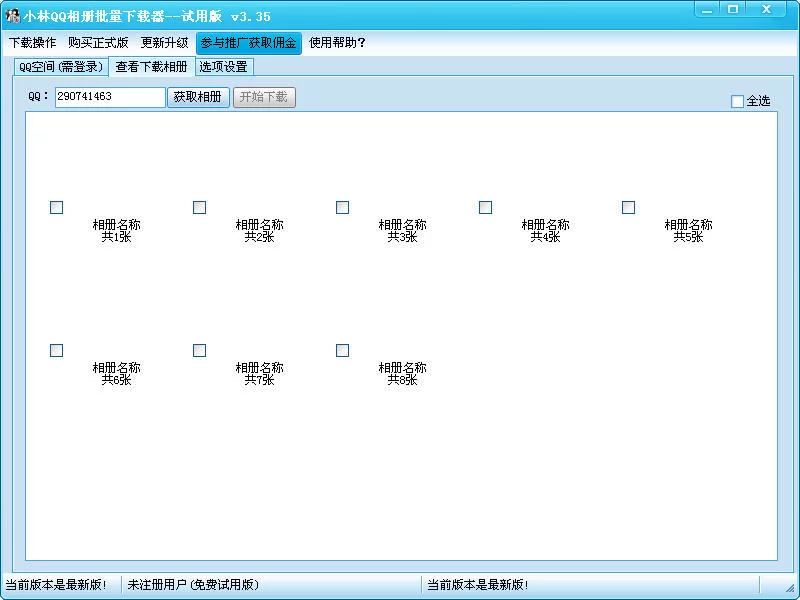Tick the 全选 checkbox
This screenshot has width=800, height=600.
[x=737, y=102]
